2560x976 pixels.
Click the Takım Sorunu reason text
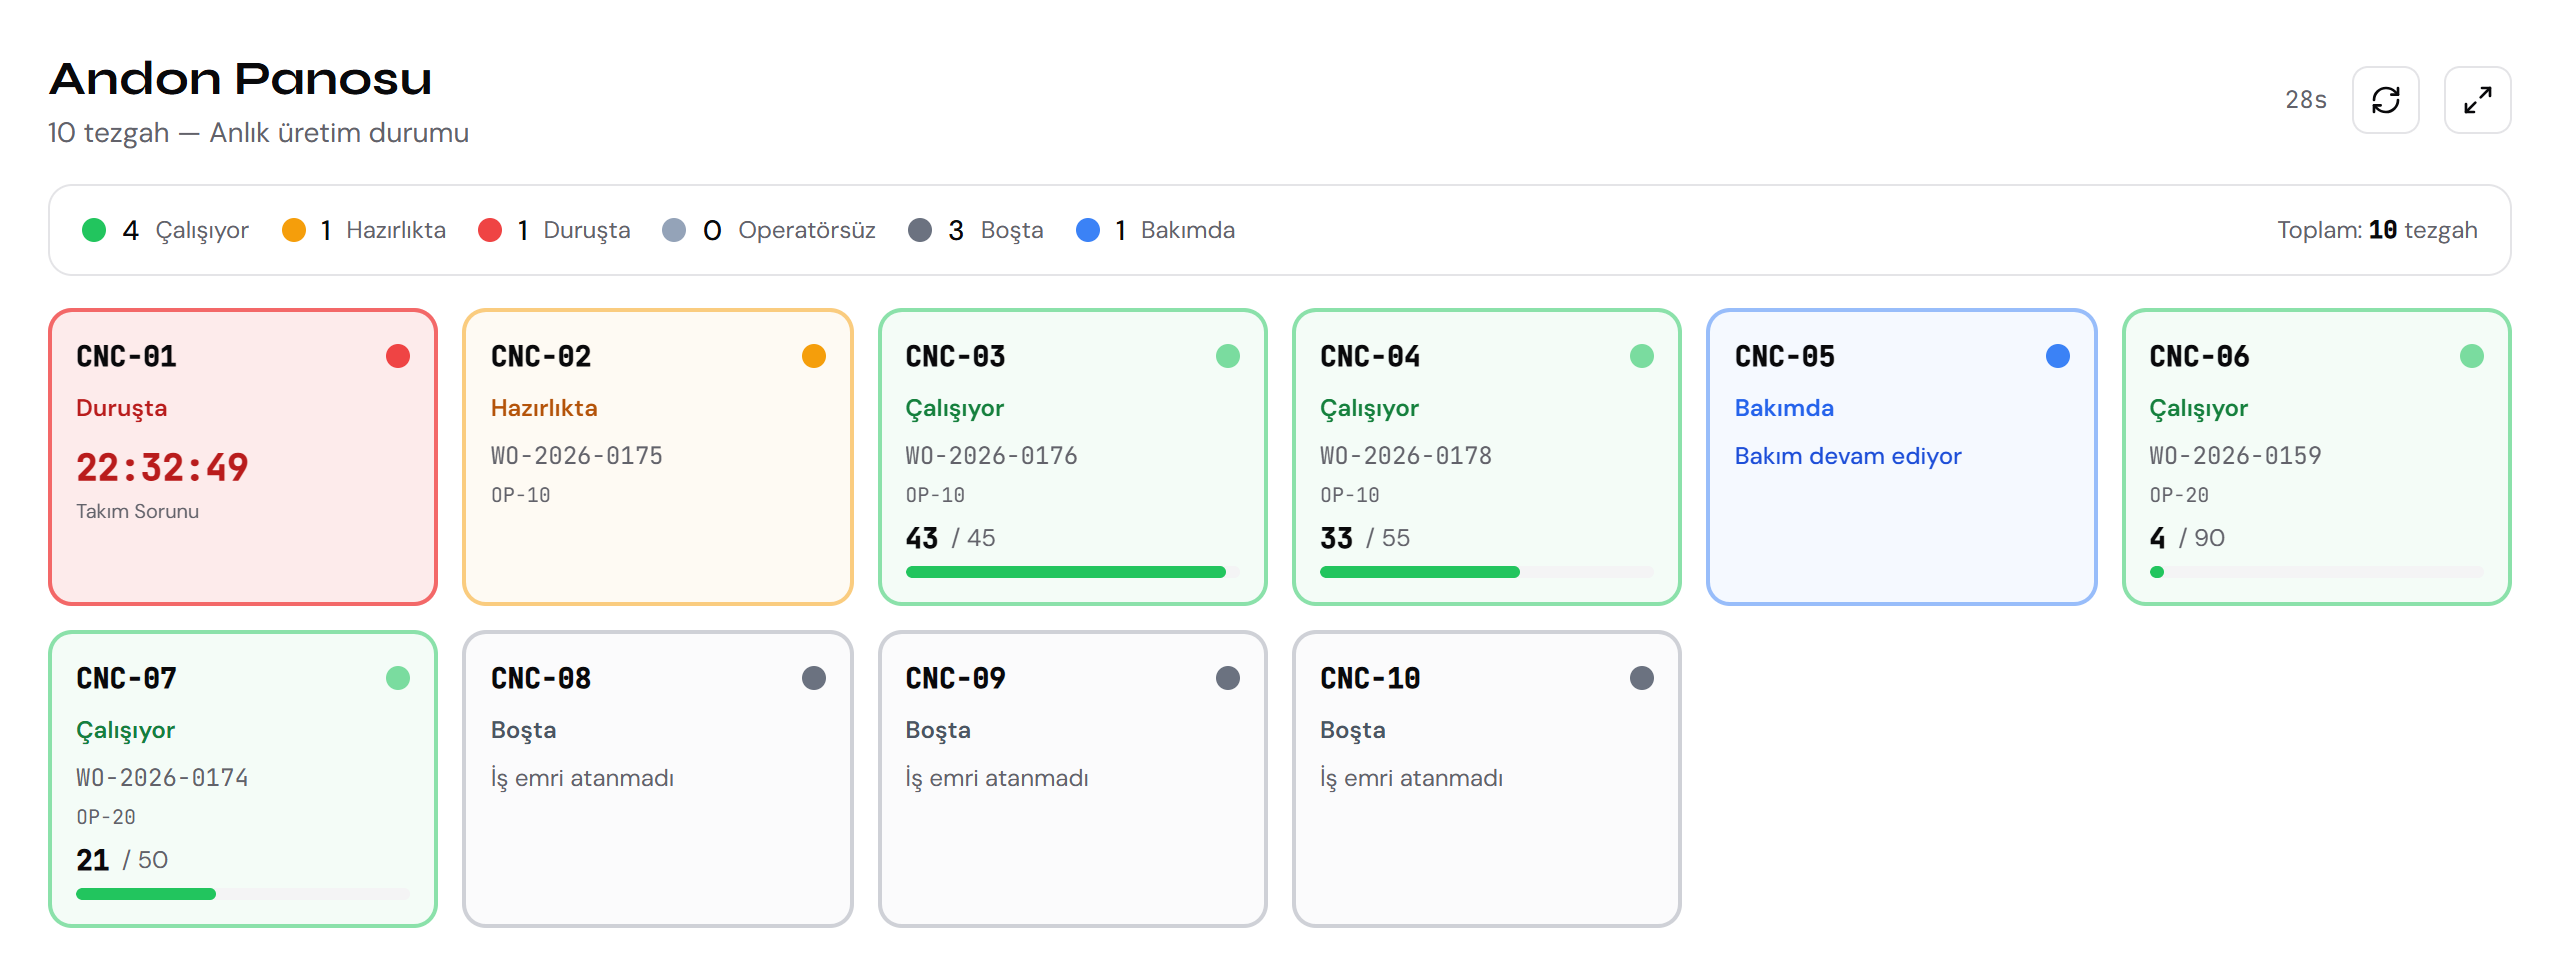click(x=137, y=511)
